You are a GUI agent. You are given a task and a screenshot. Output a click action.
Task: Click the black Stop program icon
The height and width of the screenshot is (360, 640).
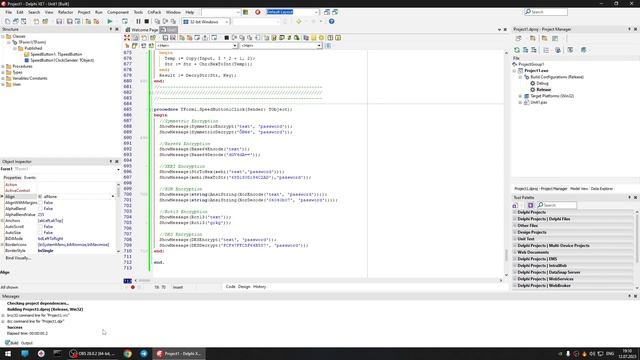click(147, 21)
